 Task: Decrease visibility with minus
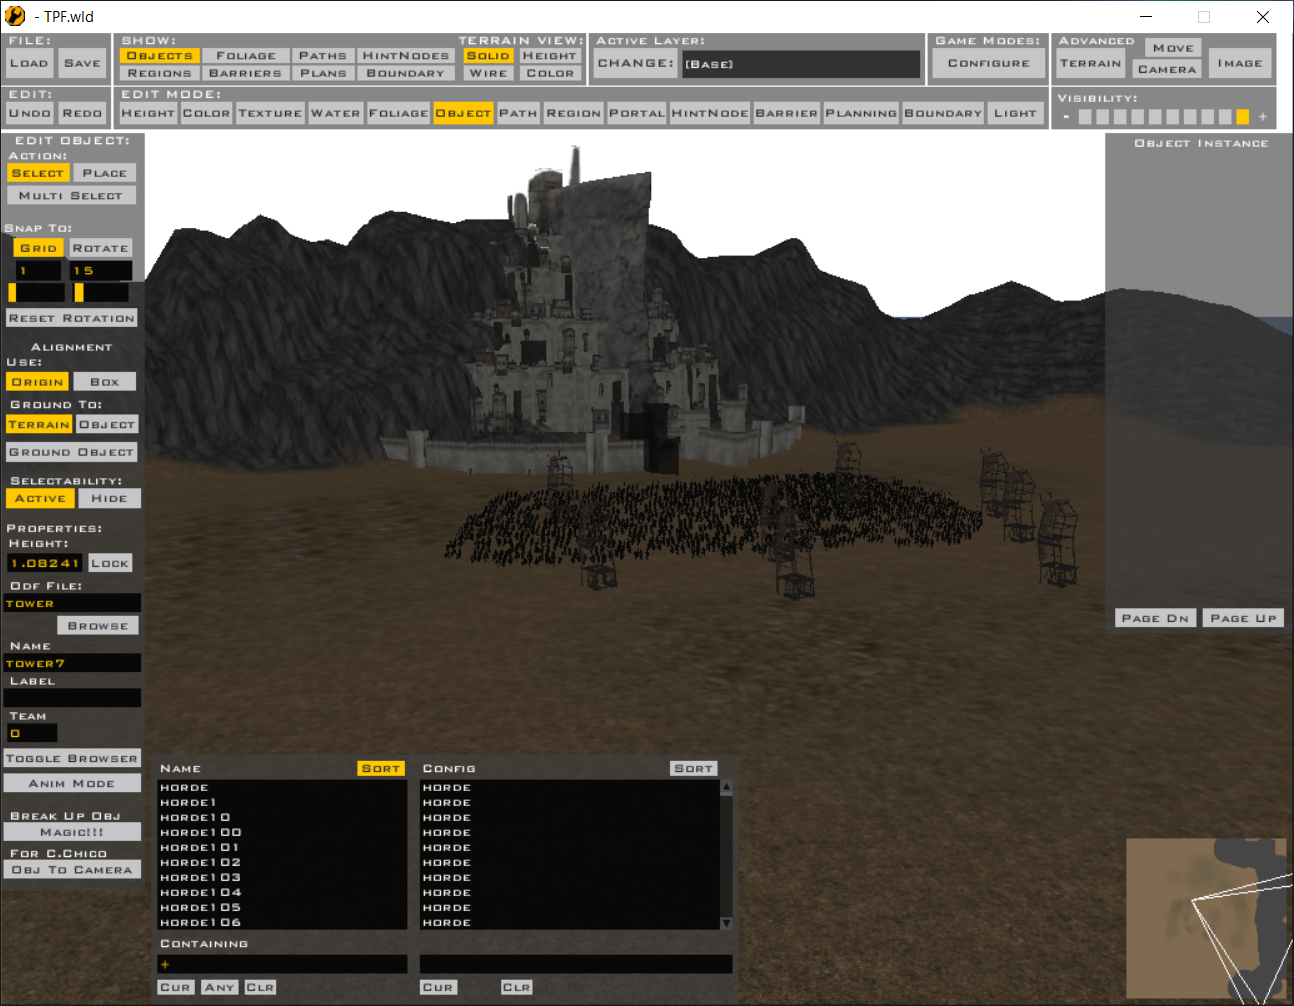1066,117
